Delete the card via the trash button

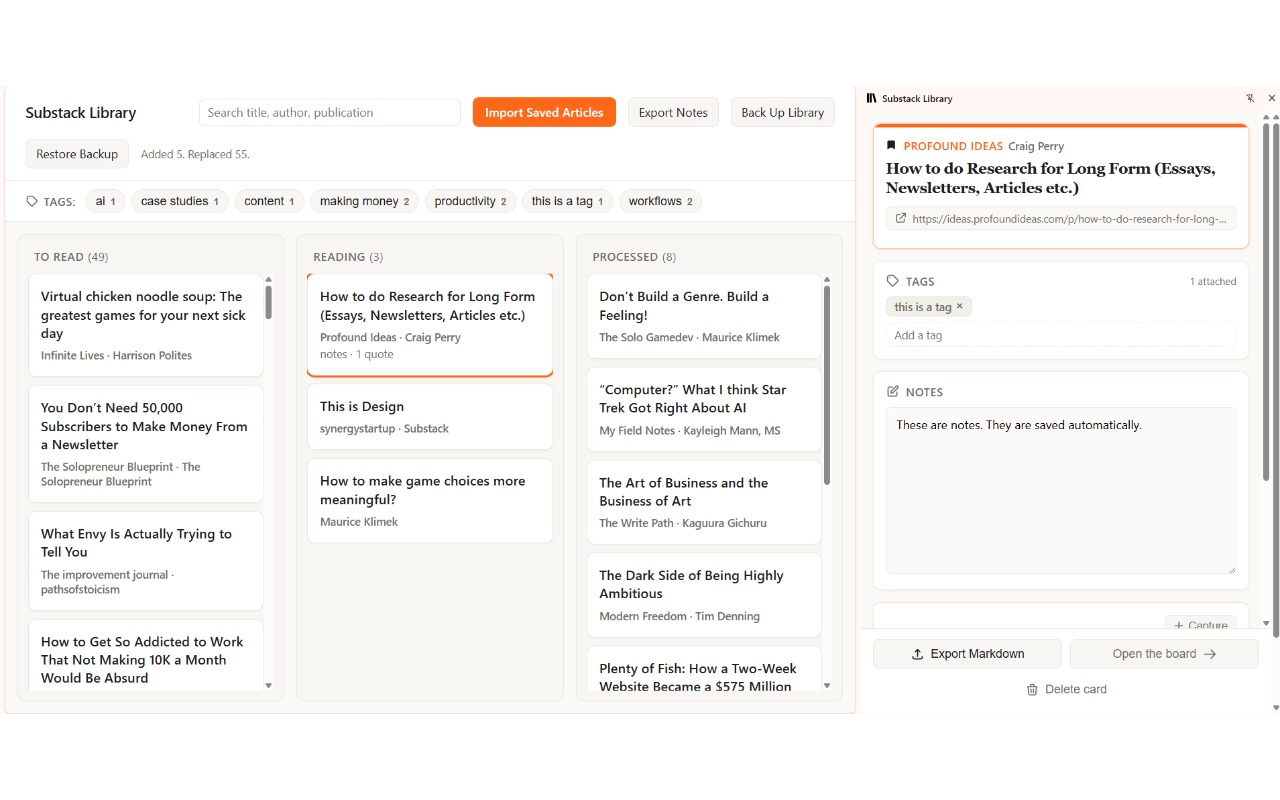point(1066,689)
